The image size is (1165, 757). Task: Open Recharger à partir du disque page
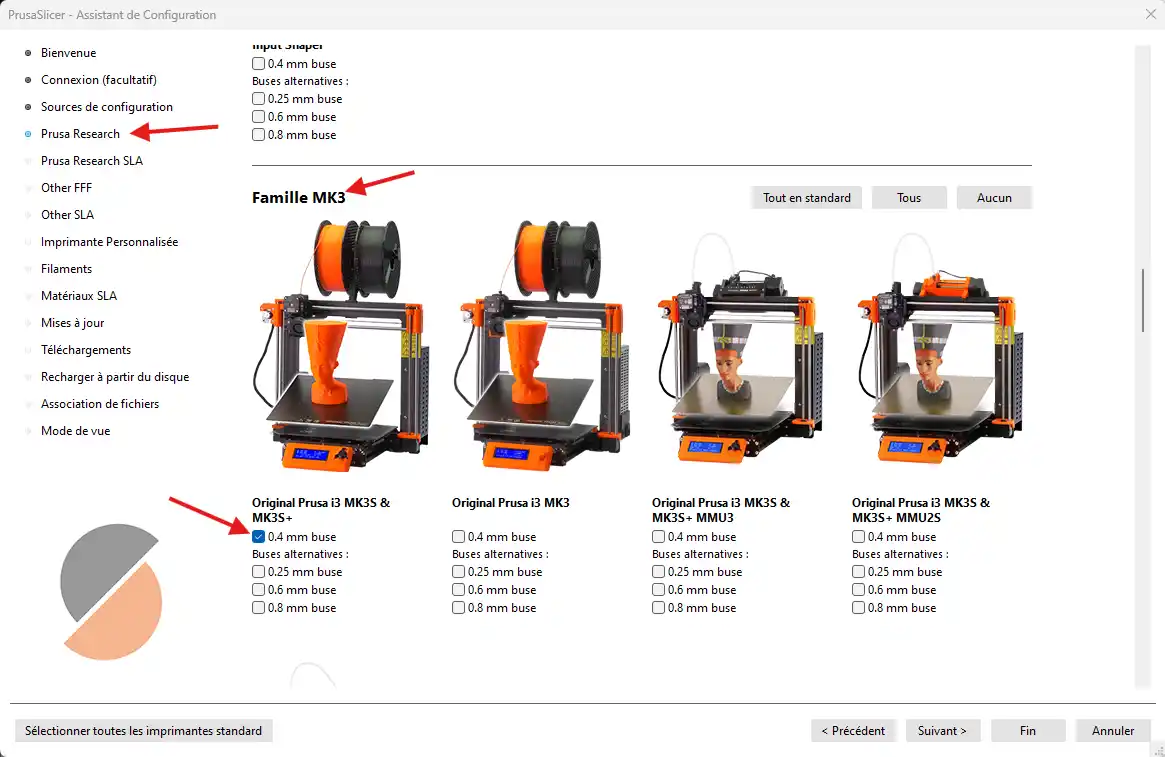[x=115, y=377]
